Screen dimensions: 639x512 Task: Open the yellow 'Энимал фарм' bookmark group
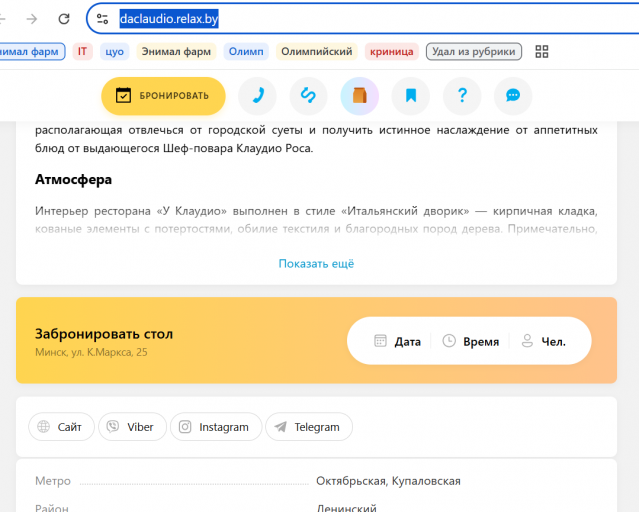(176, 52)
